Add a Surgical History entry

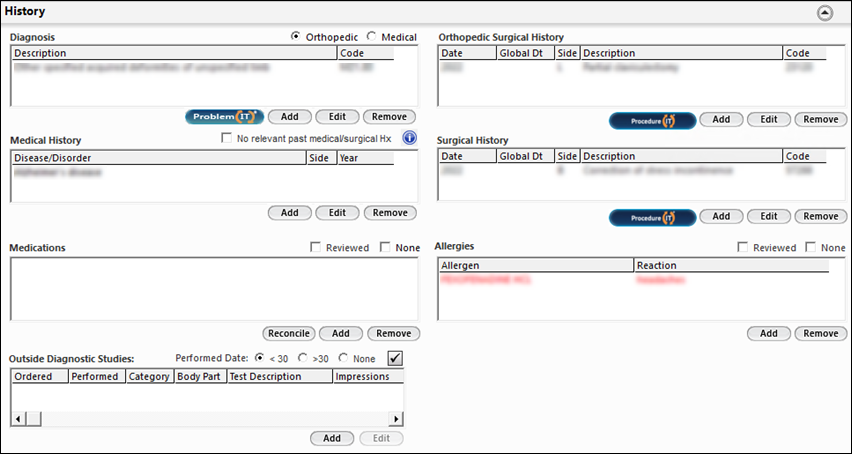721,216
